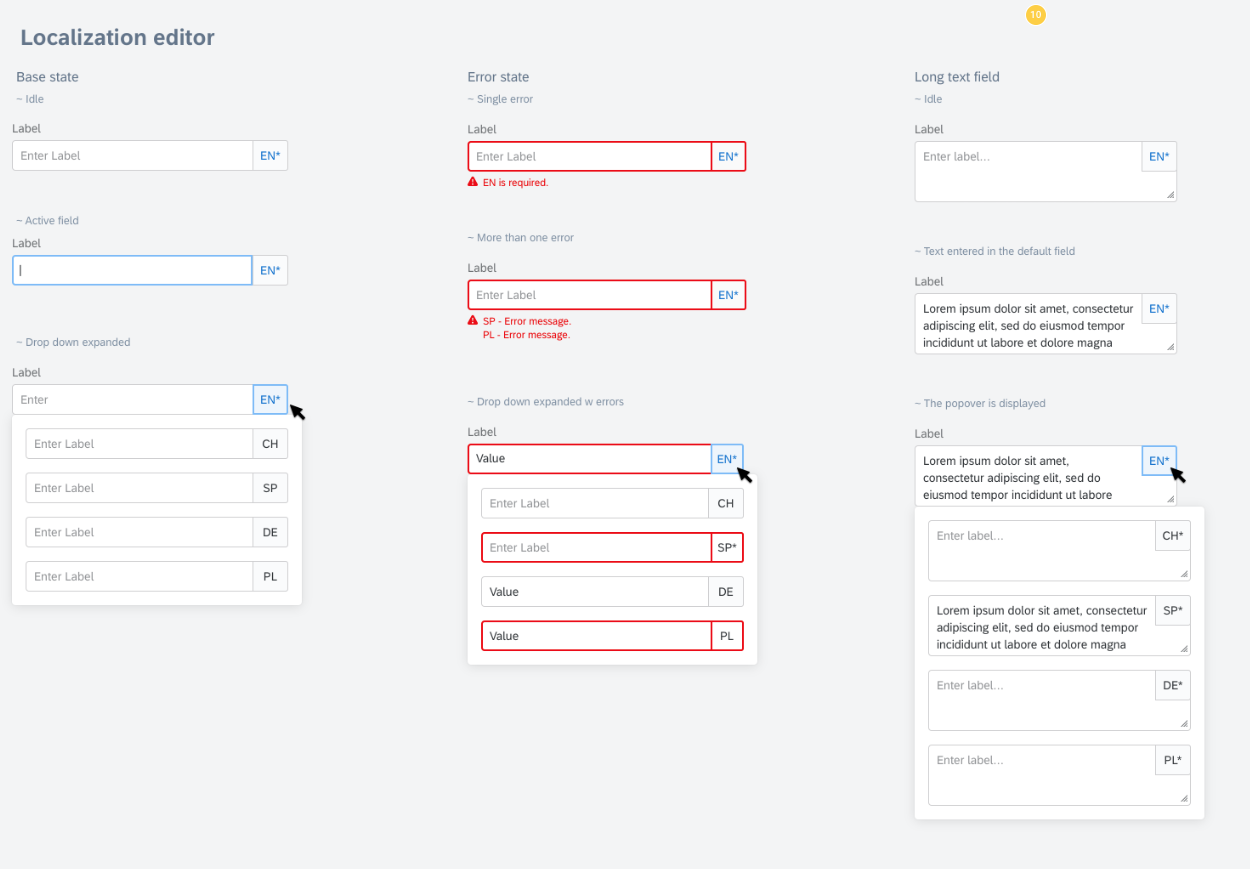Viewport: 1250px width, 869px height.
Task: Click resize handle of the CH* textarea in popover
Action: click(x=1184, y=574)
